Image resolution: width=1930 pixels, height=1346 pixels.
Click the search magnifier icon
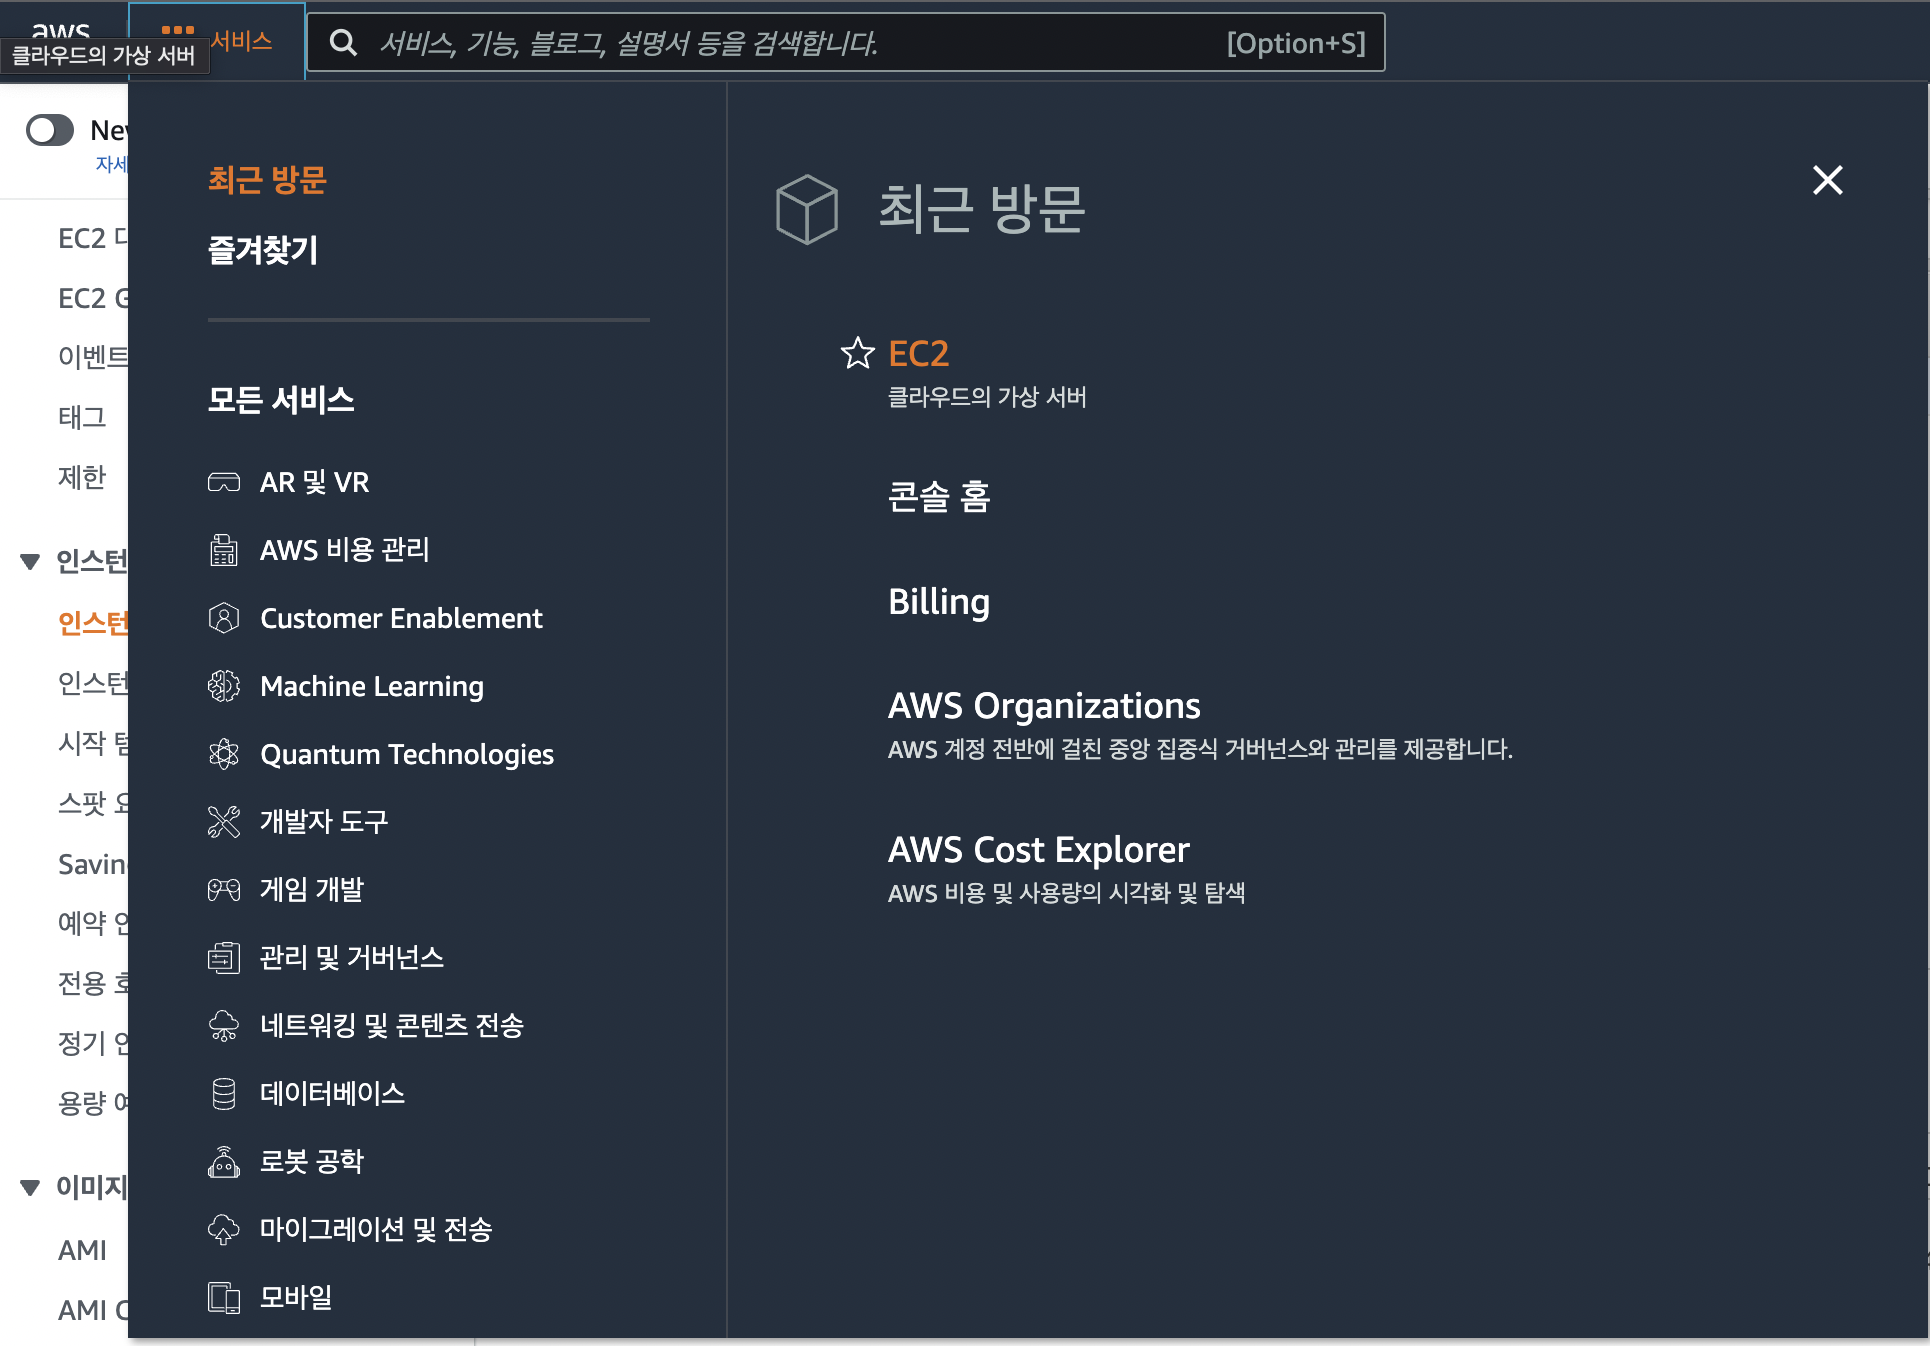click(343, 42)
